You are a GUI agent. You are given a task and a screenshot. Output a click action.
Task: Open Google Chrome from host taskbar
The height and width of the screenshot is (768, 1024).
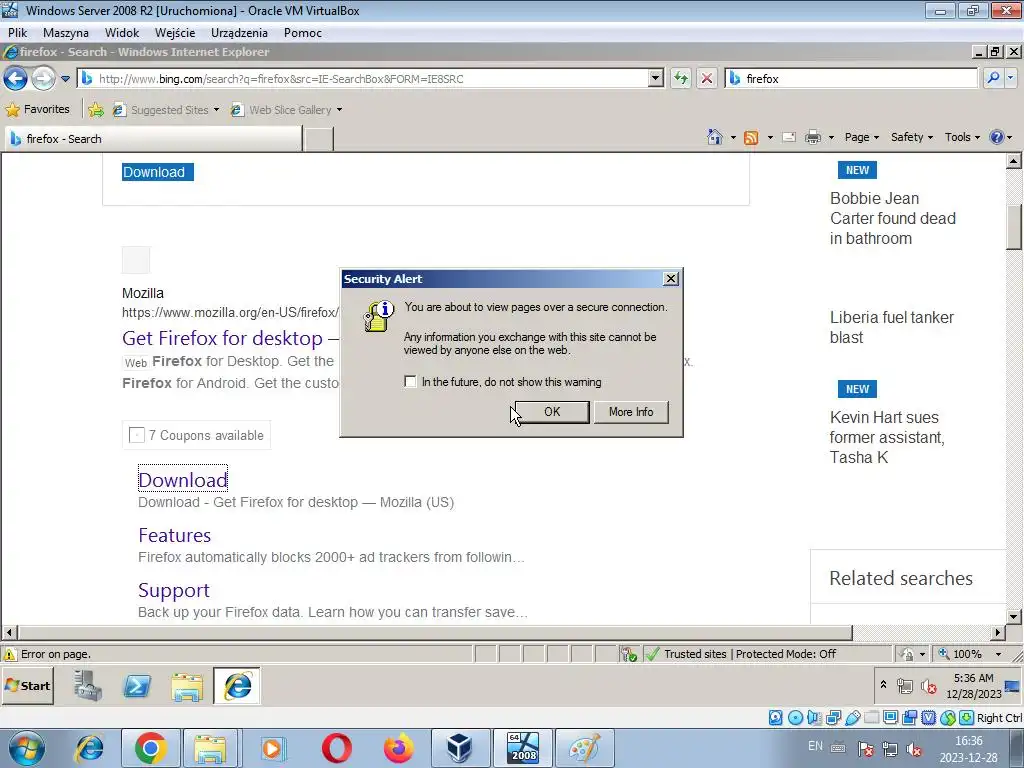coord(150,748)
